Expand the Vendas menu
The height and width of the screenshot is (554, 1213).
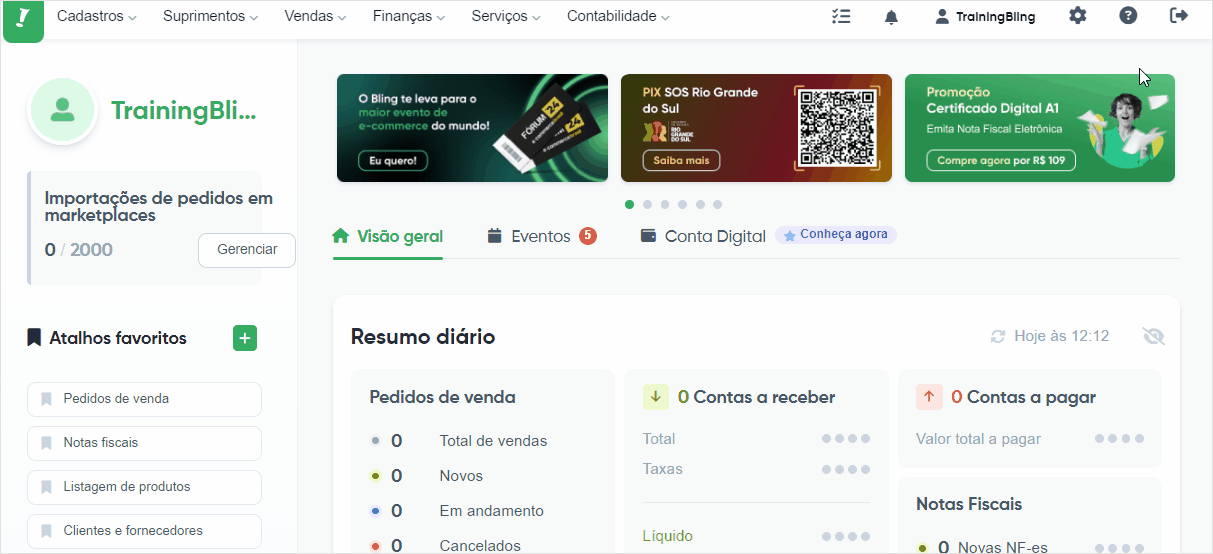point(315,16)
